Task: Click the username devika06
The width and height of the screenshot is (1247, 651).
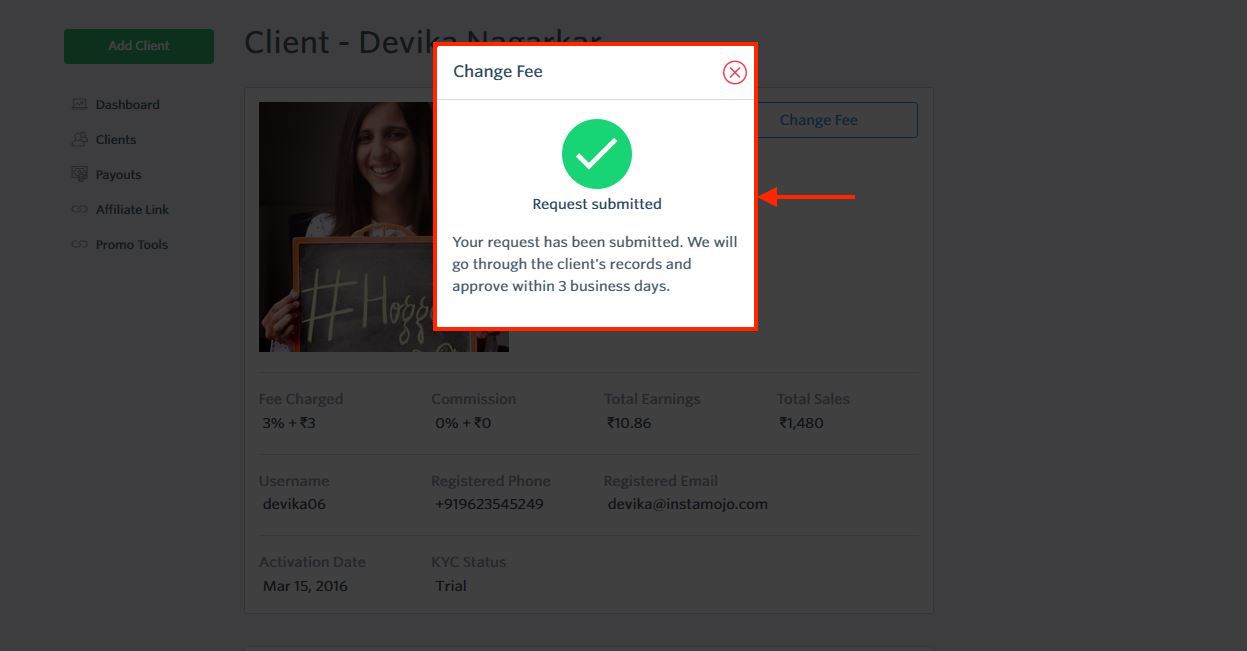Action: click(294, 504)
